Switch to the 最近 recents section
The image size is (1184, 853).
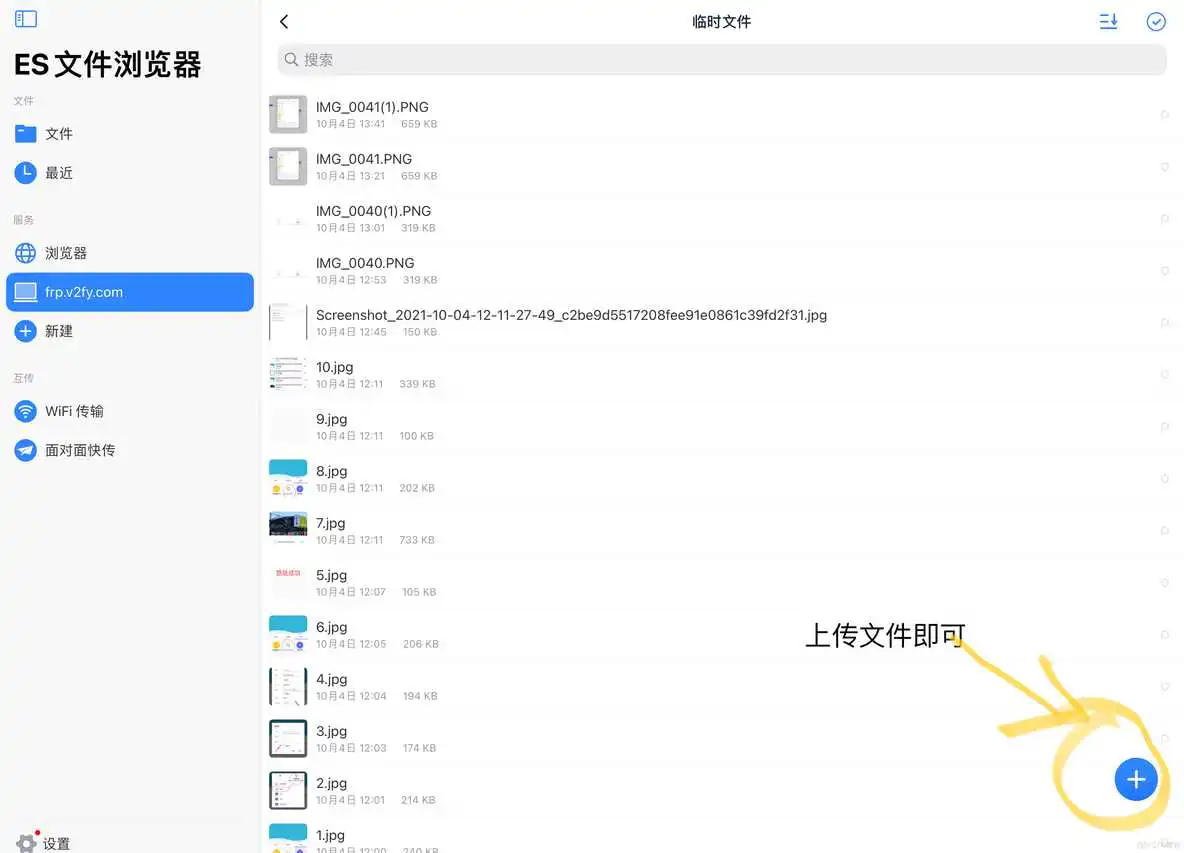(58, 172)
